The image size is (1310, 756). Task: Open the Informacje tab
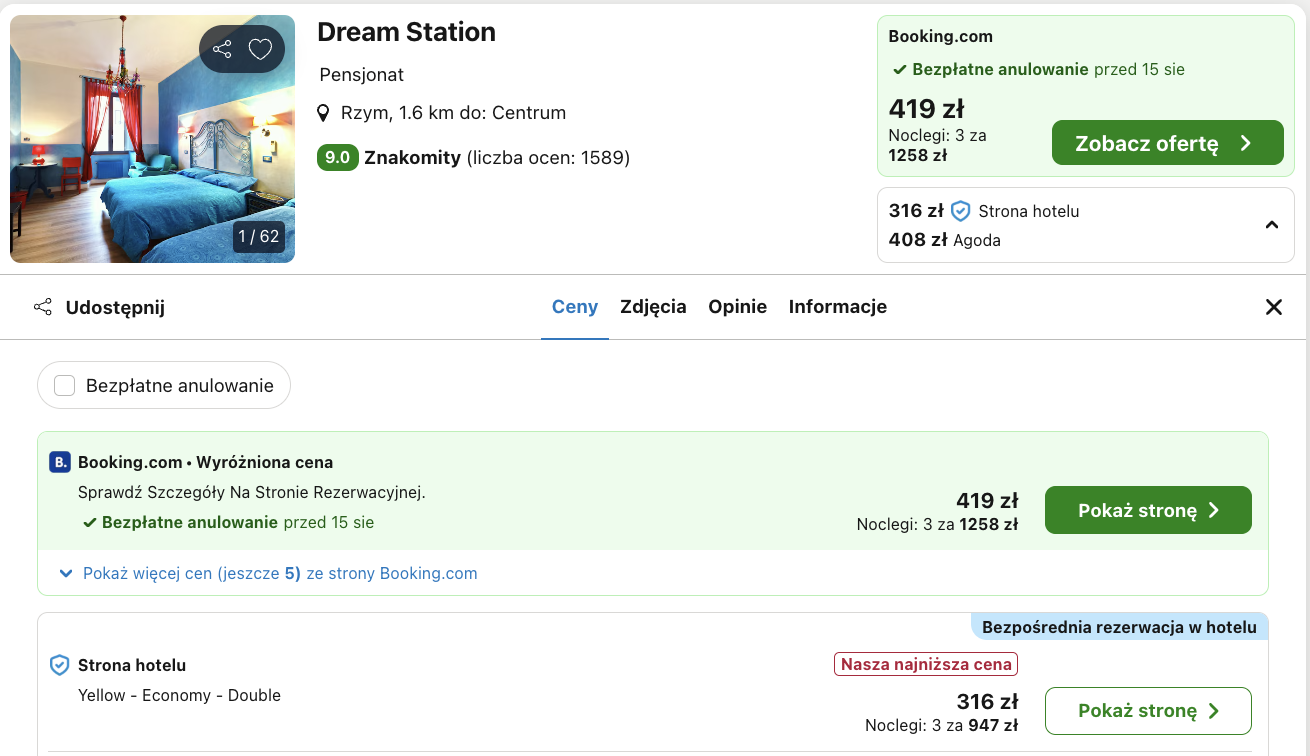coord(838,307)
